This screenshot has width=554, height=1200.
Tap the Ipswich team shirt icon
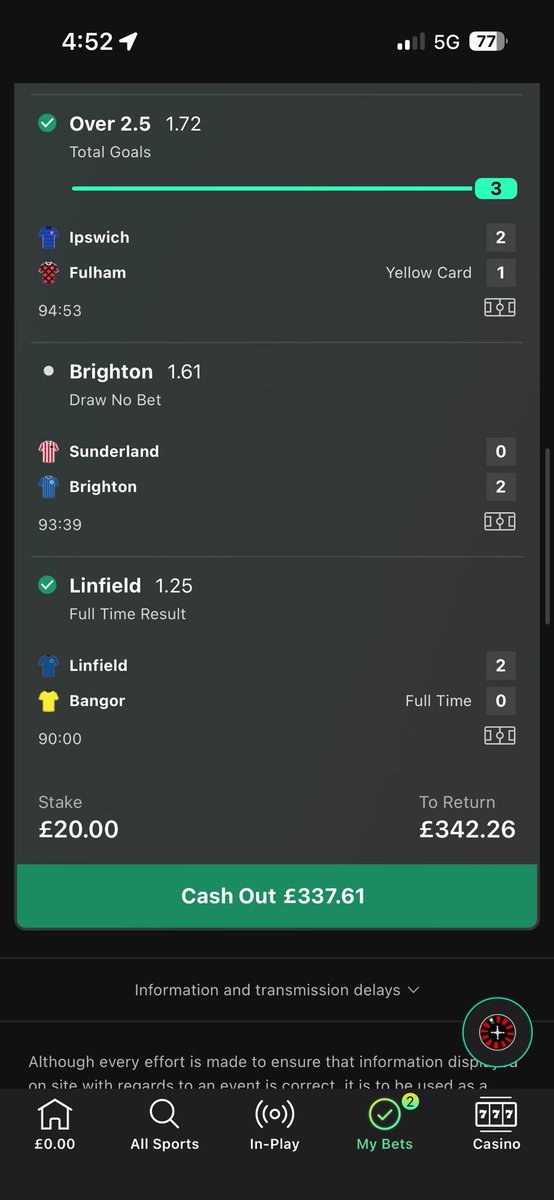pos(49,238)
